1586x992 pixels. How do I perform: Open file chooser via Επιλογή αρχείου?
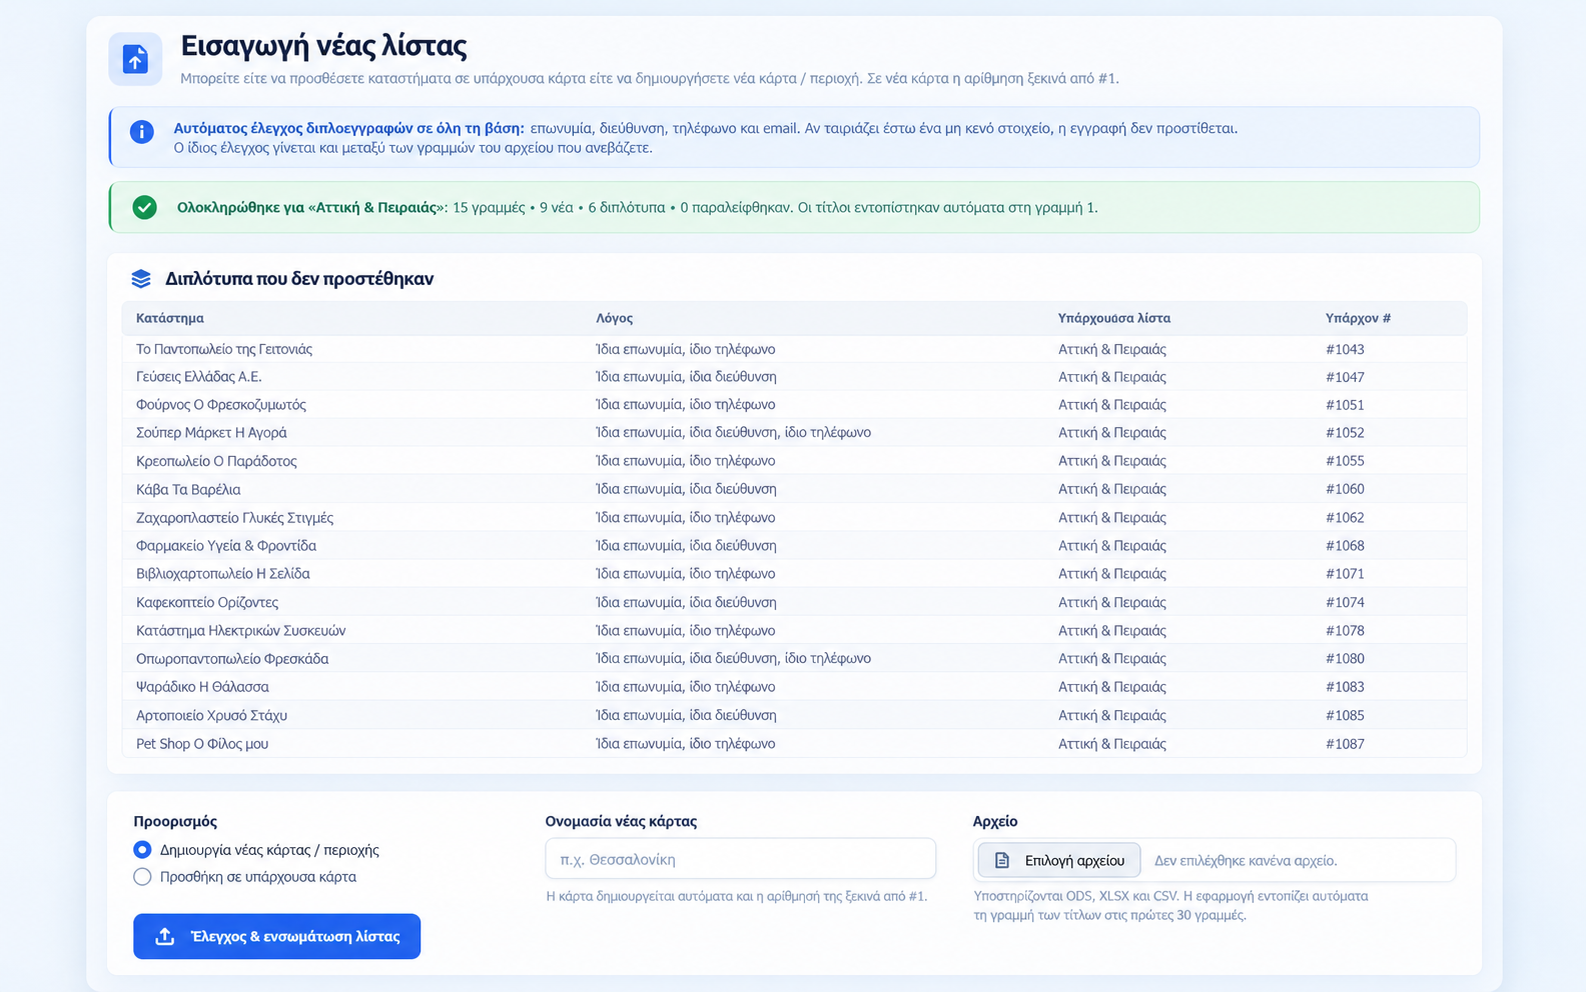pyautogui.click(x=1059, y=860)
